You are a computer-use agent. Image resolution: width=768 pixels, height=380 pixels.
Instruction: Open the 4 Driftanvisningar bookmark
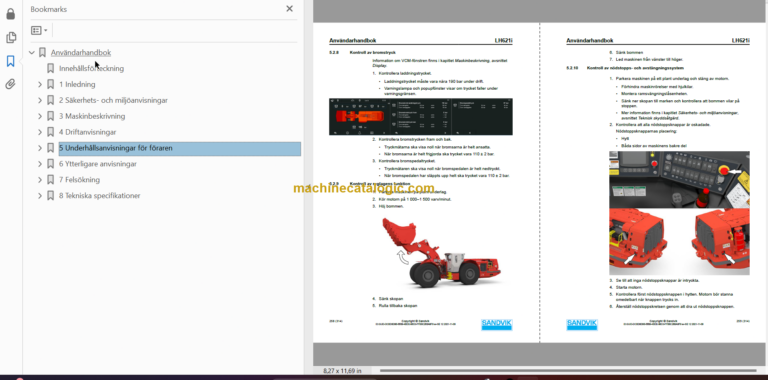click(88, 132)
